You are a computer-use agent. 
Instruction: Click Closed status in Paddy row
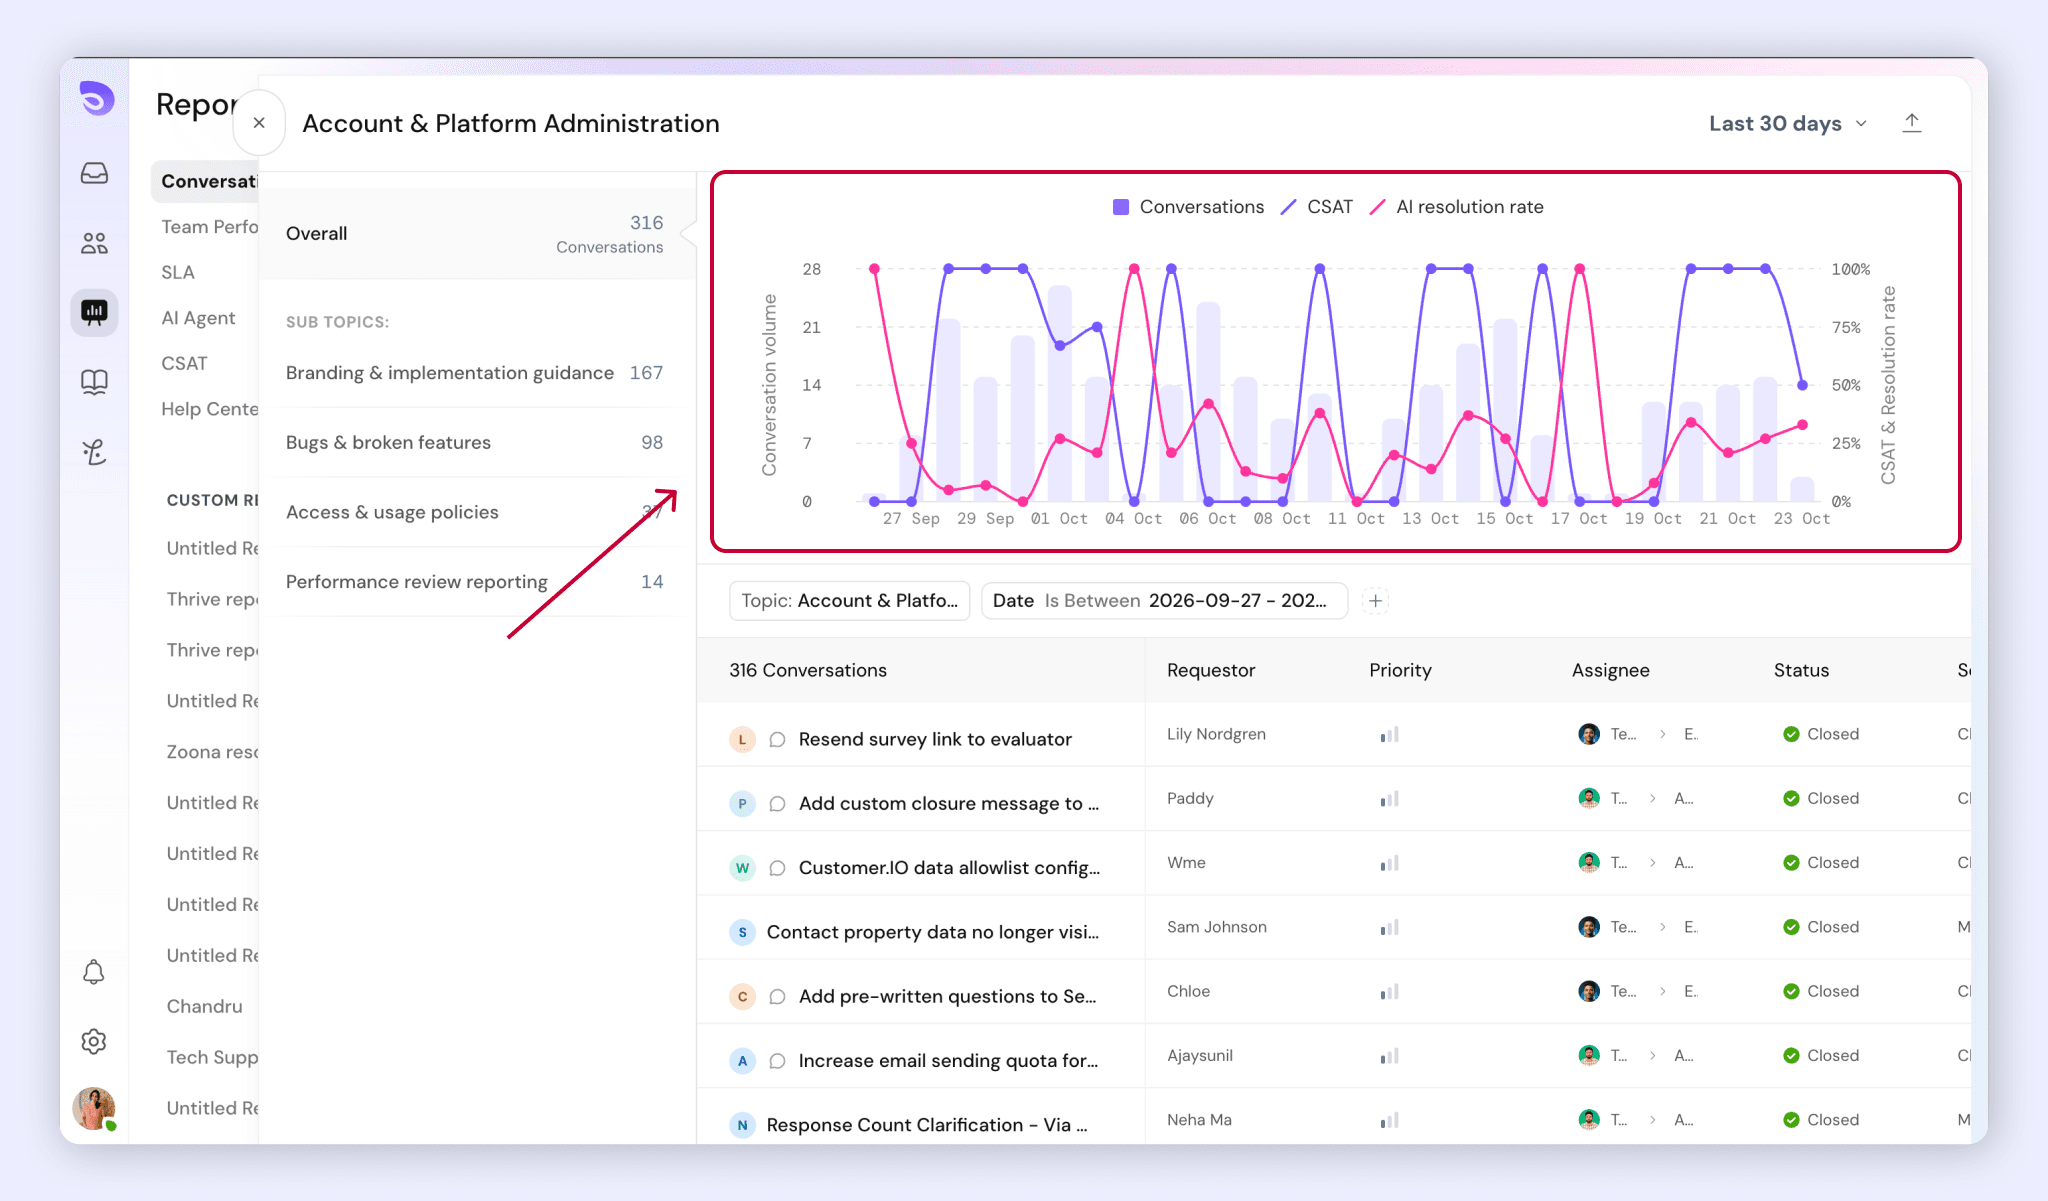tap(1821, 798)
